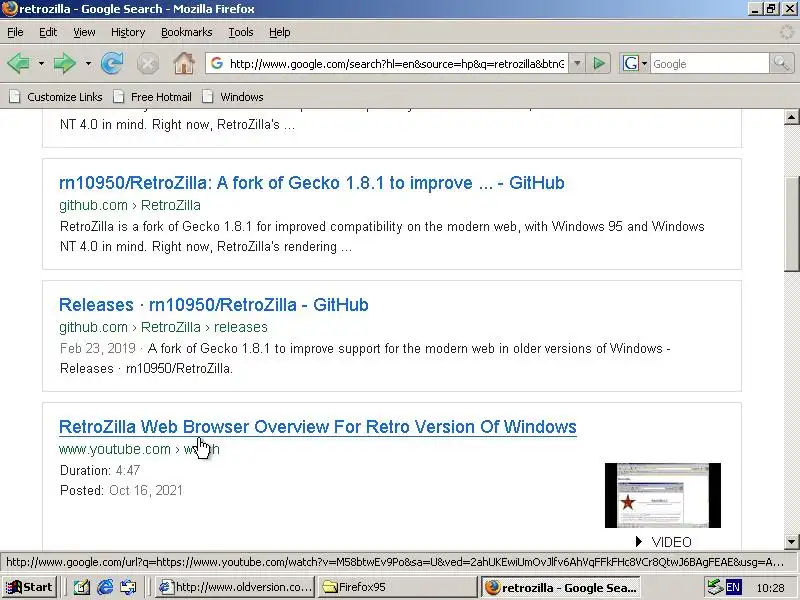Screen dimensions: 800x600
Task: Go to the Home page
Action: point(184,64)
